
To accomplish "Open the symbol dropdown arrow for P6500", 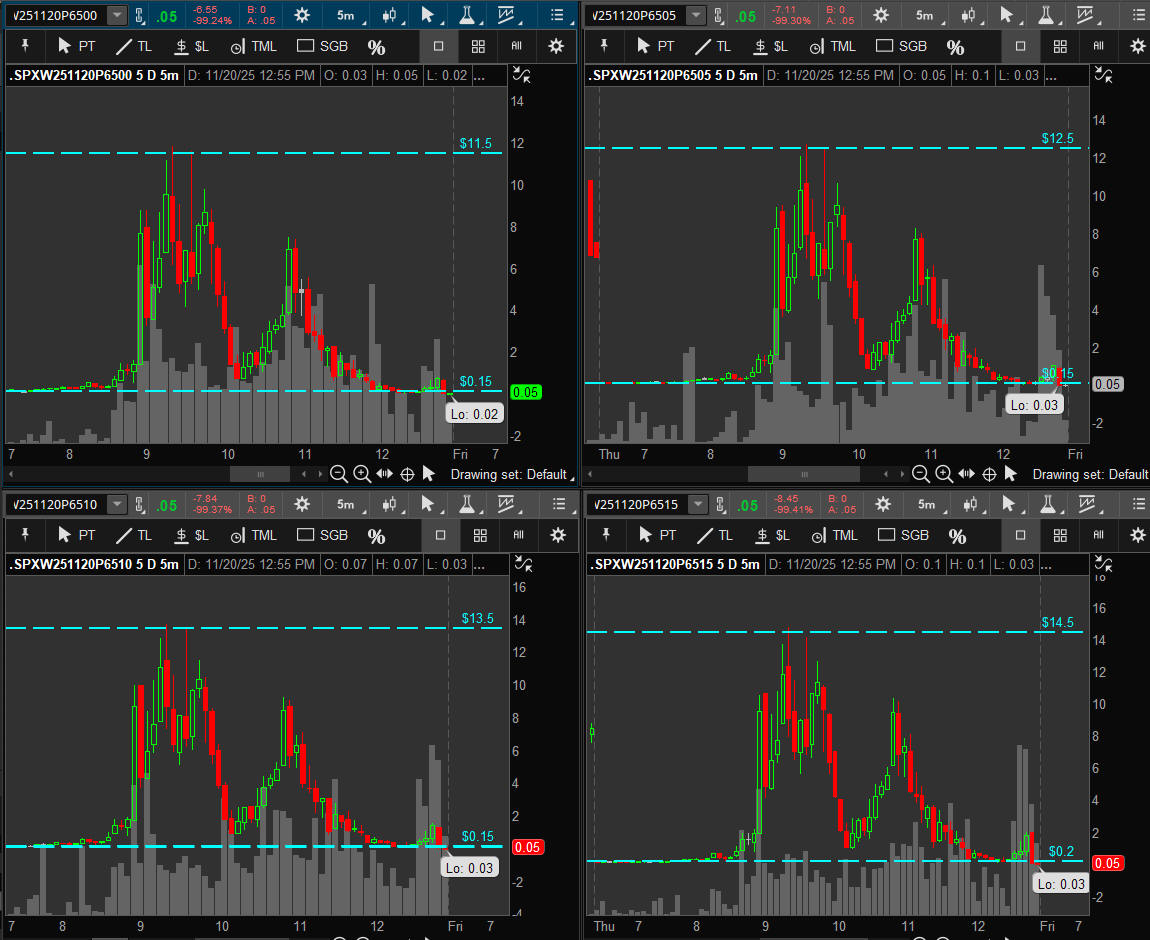I will point(118,15).
